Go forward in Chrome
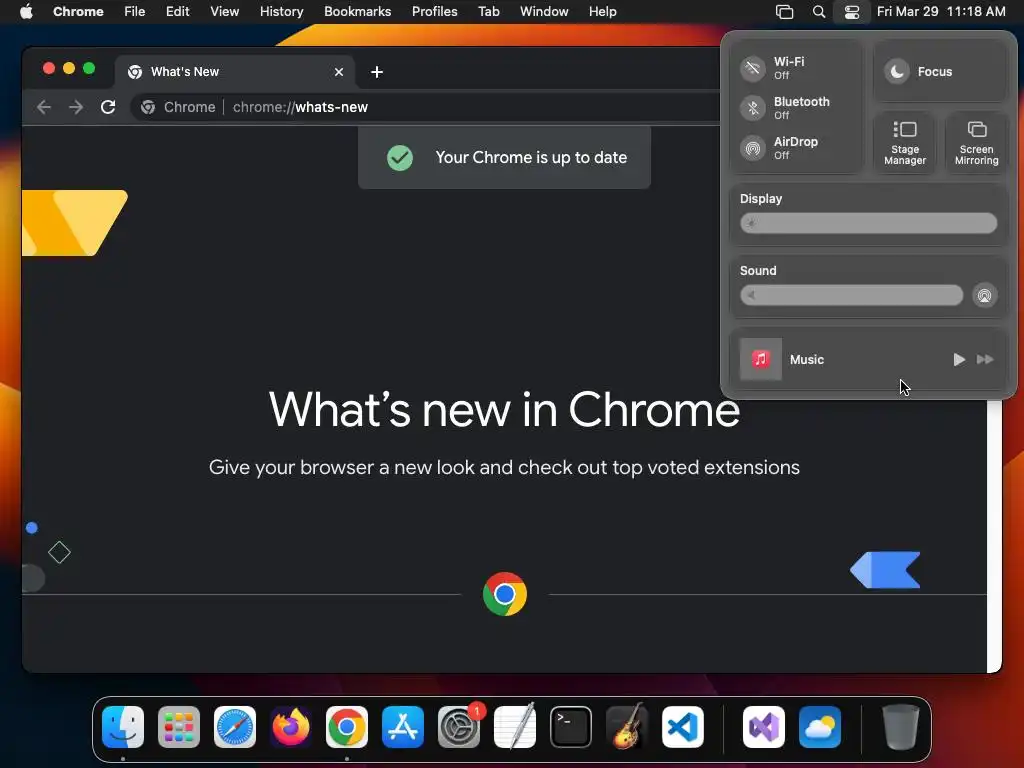This screenshot has width=1024, height=768. 76,107
